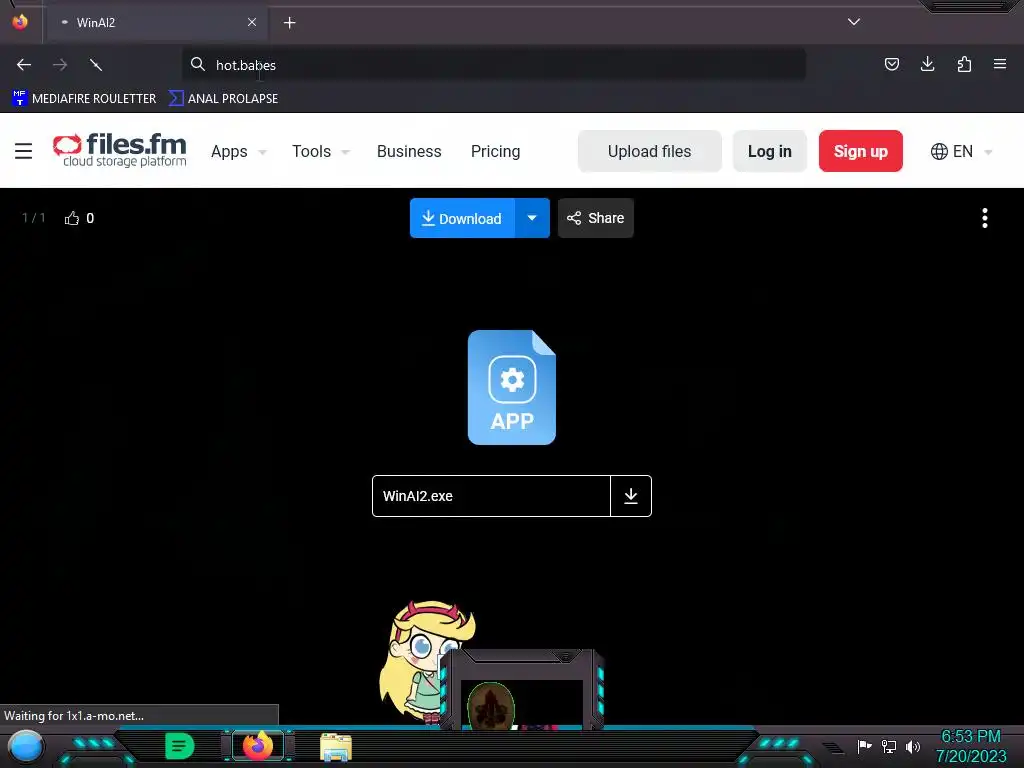Click the Firefox taskbar icon
Image resolution: width=1024 pixels, height=768 pixels.
(258, 746)
